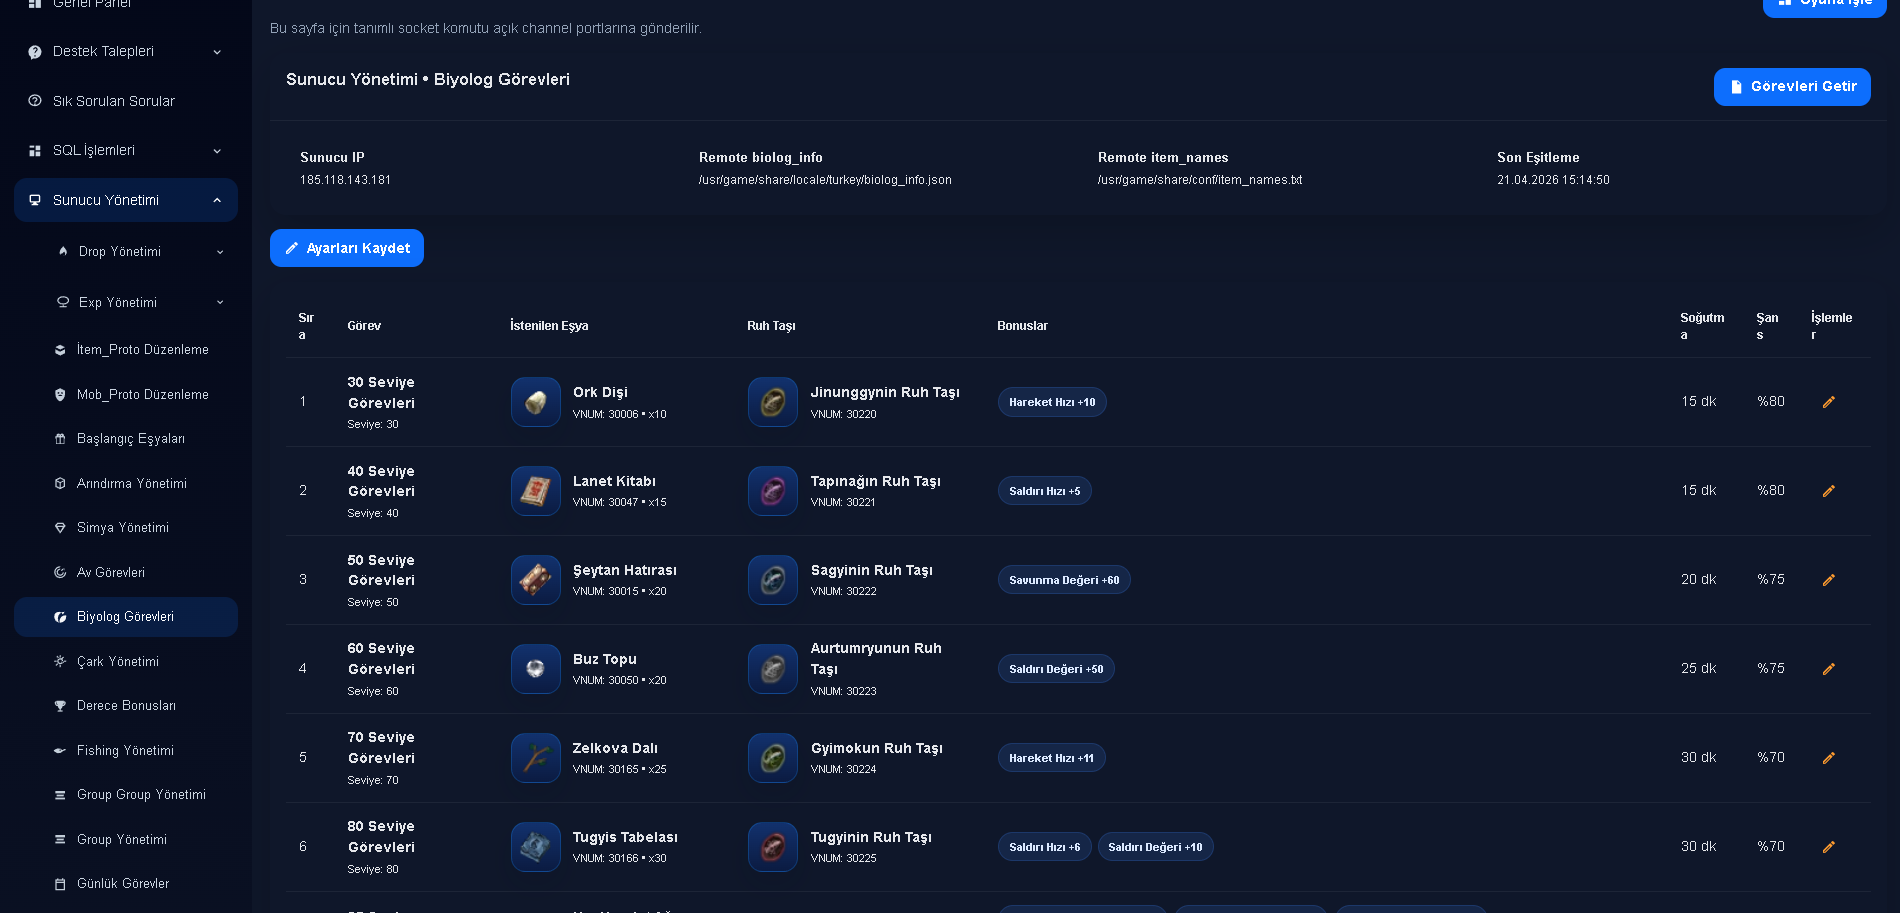This screenshot has height=913, width=1900.
Task: Click the Ayarları Kaydet button
Action: 347,248
